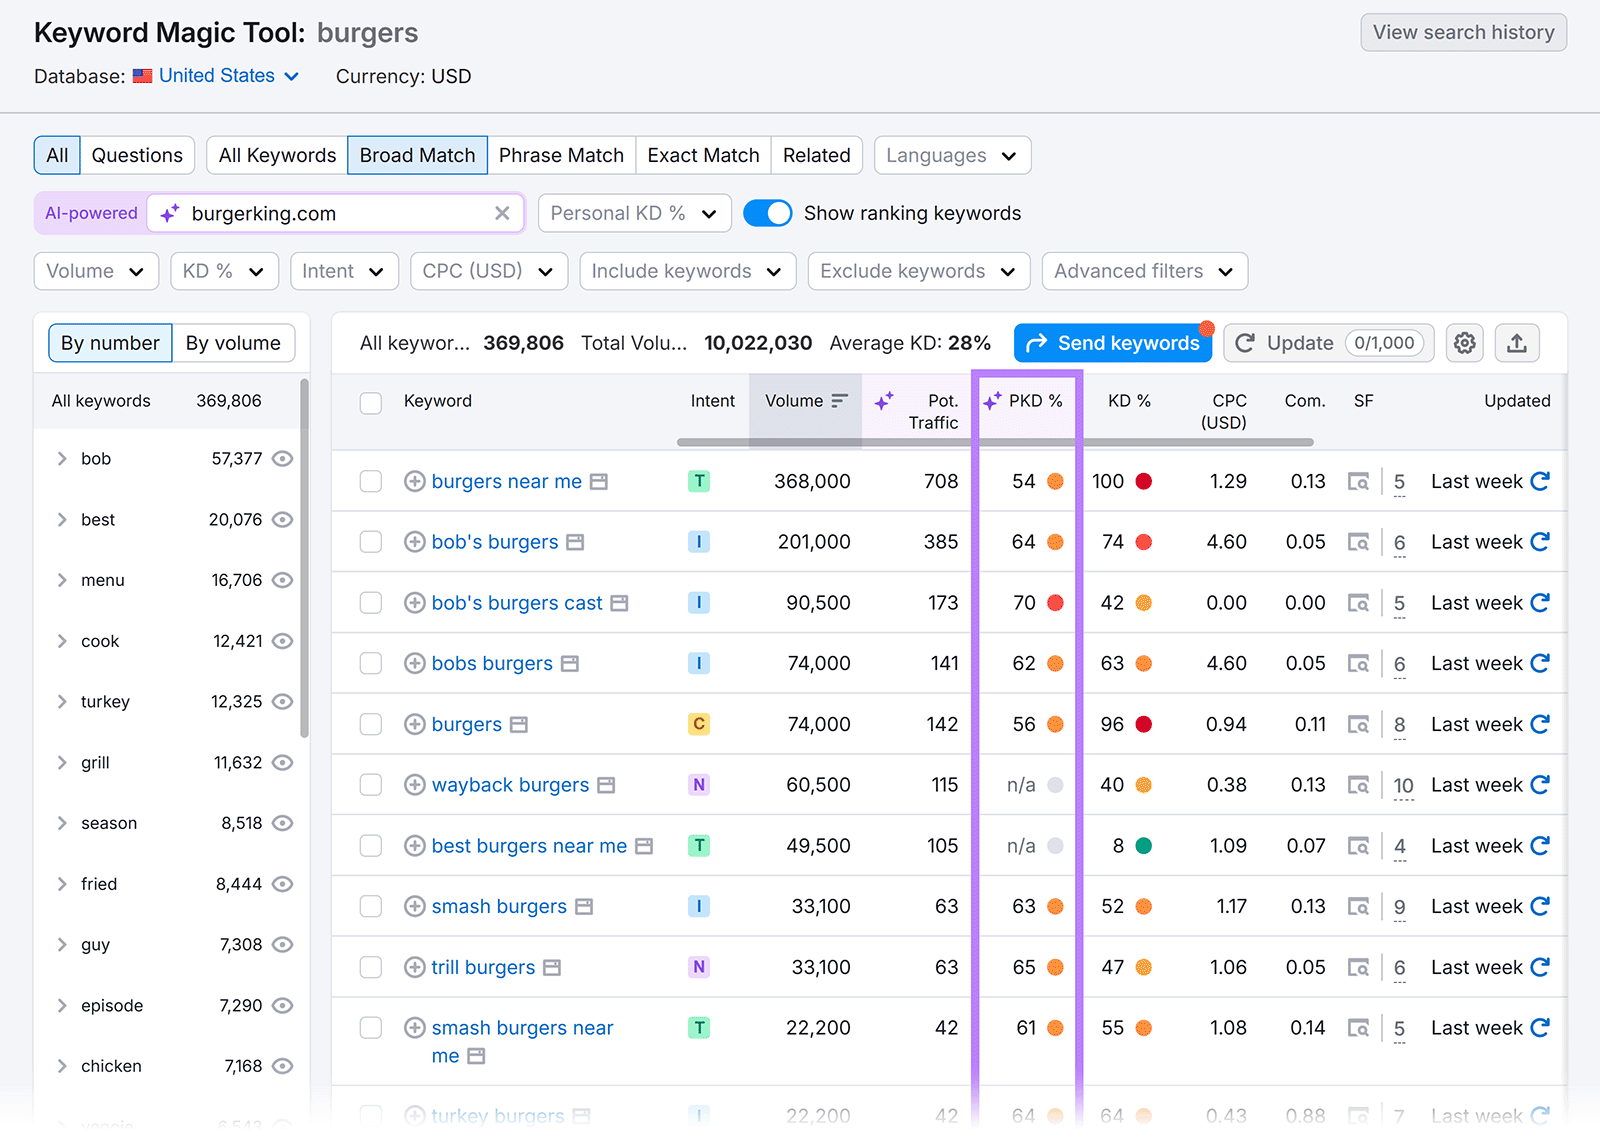Click the Send keywords button
The width and height of the screenshot is (1600, 1136).
(x=1112, y=343)
